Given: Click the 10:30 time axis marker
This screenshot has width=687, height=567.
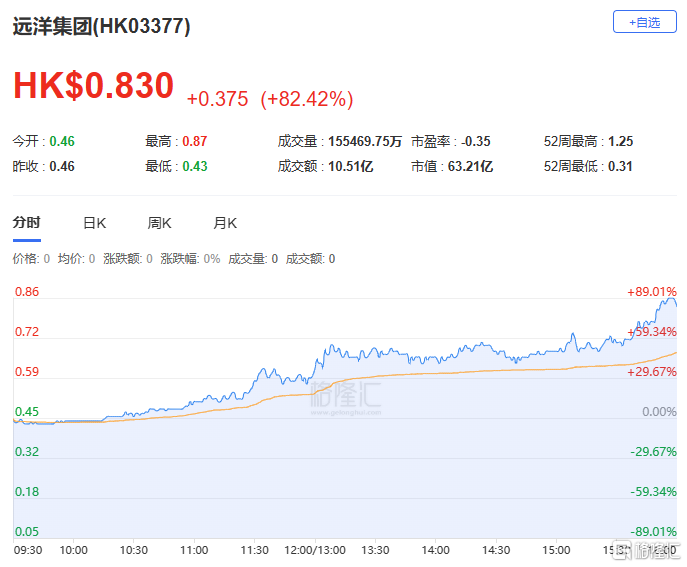Looking at the screenshot, I should tap(134, 550).
